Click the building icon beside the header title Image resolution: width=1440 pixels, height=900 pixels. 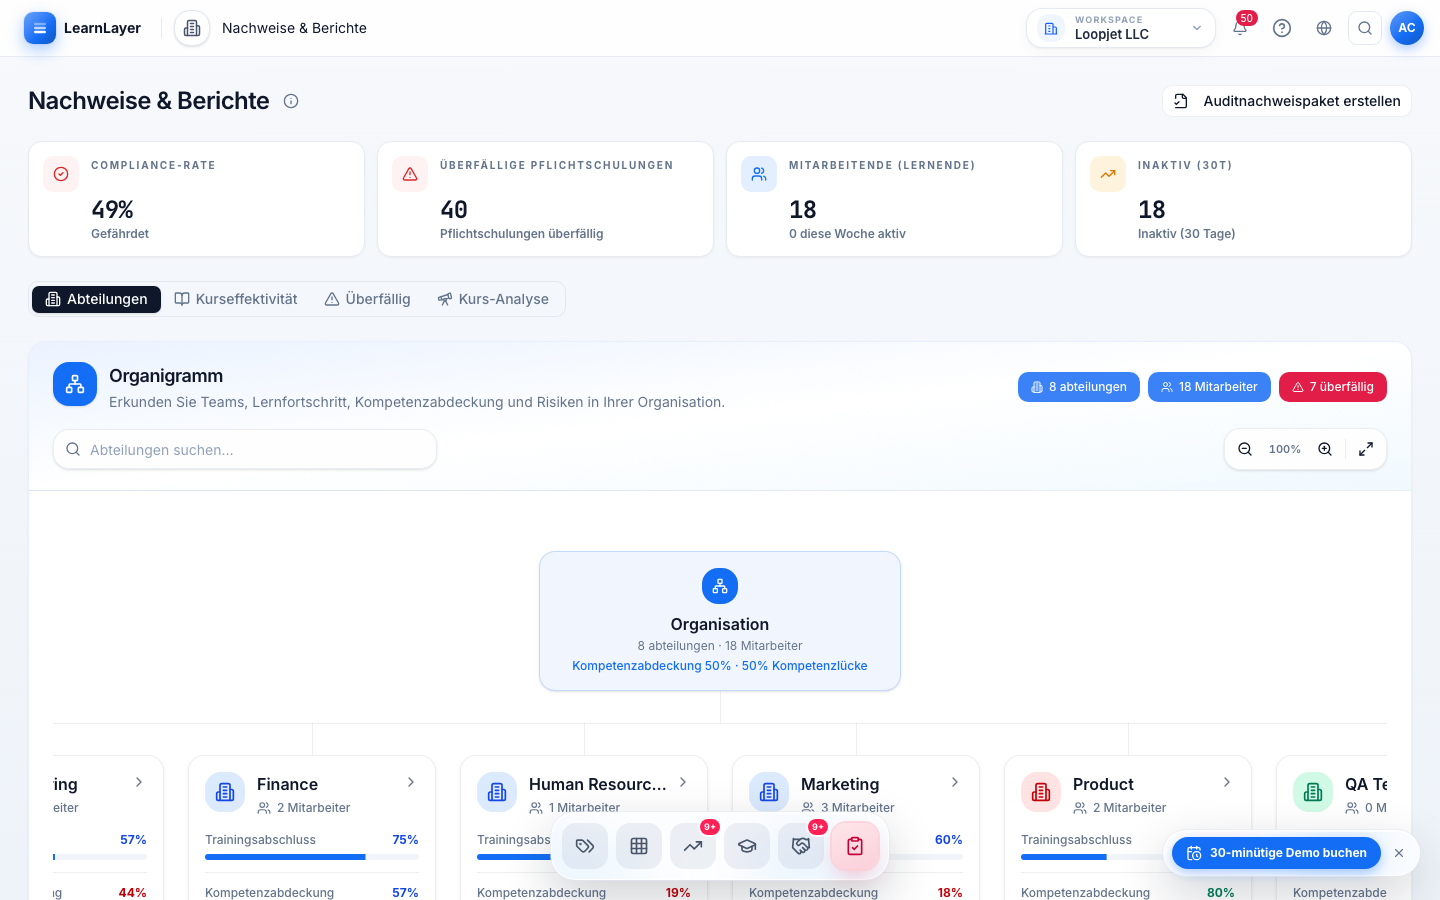coord(192,28)
